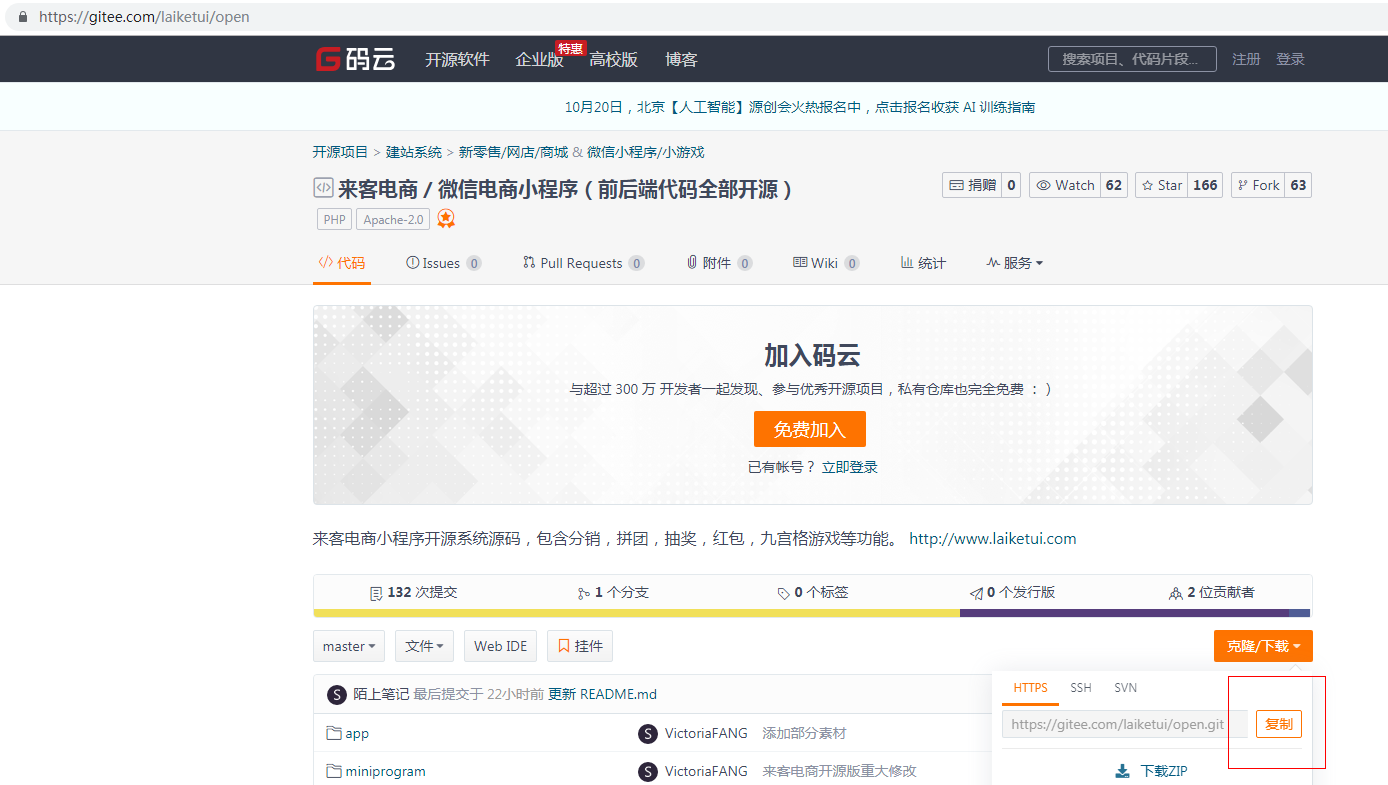Open 博客 in navigation bar

pyautogui.click(x=681, y=59)
